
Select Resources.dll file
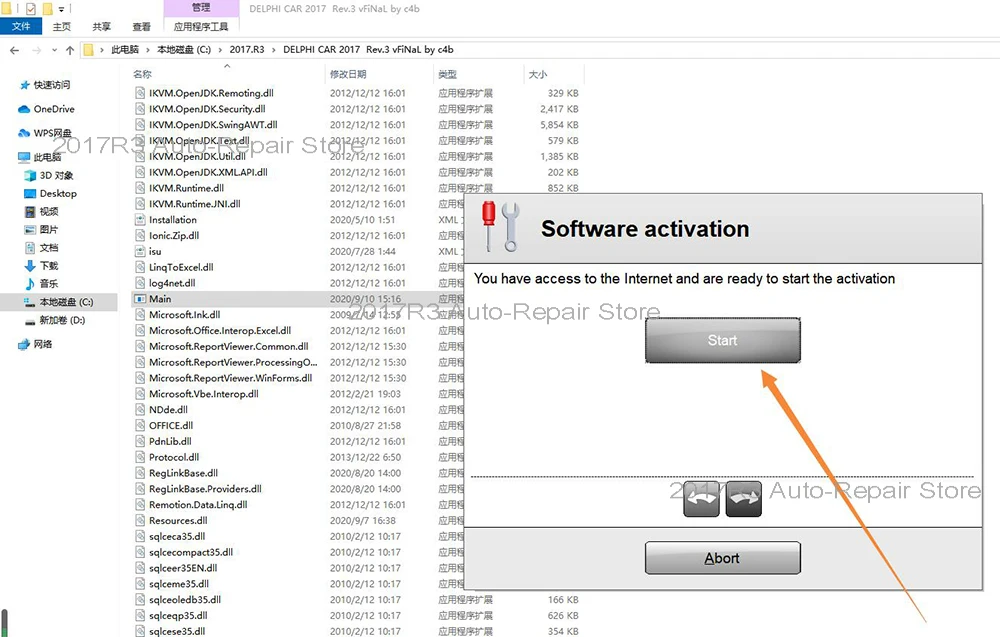tap(178, 520)
